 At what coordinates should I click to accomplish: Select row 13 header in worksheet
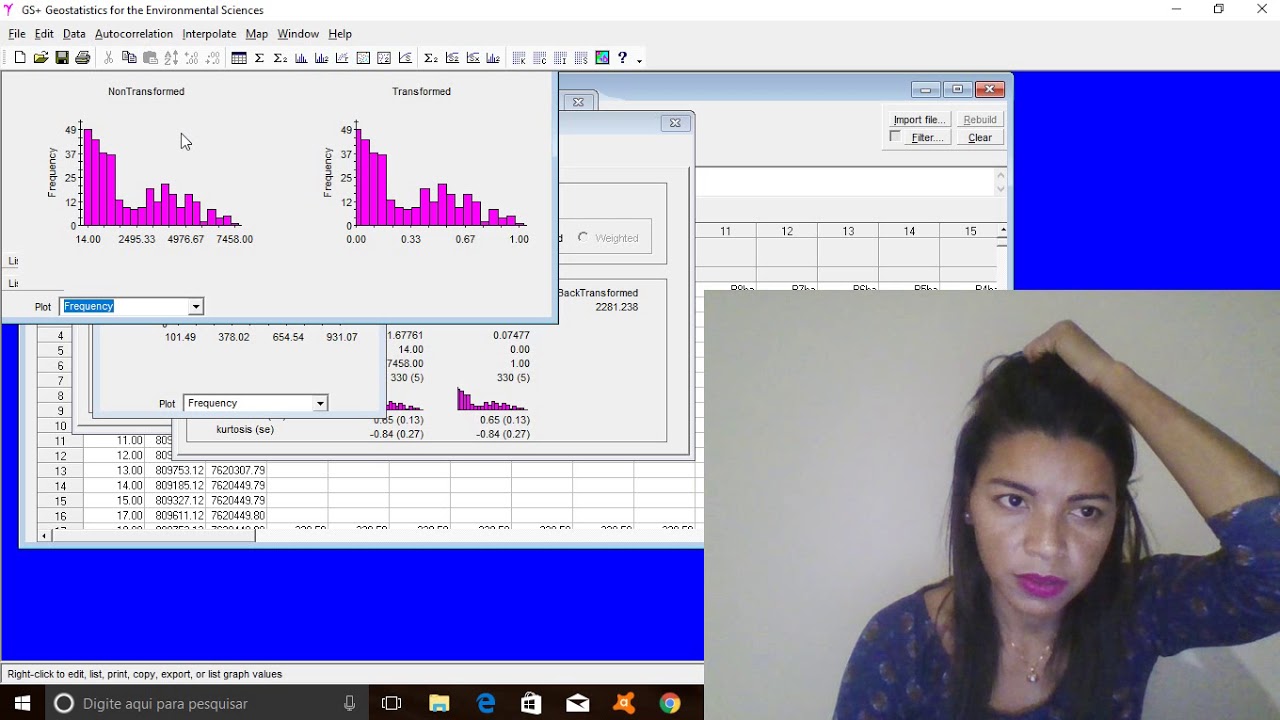(x=60, y=471)
